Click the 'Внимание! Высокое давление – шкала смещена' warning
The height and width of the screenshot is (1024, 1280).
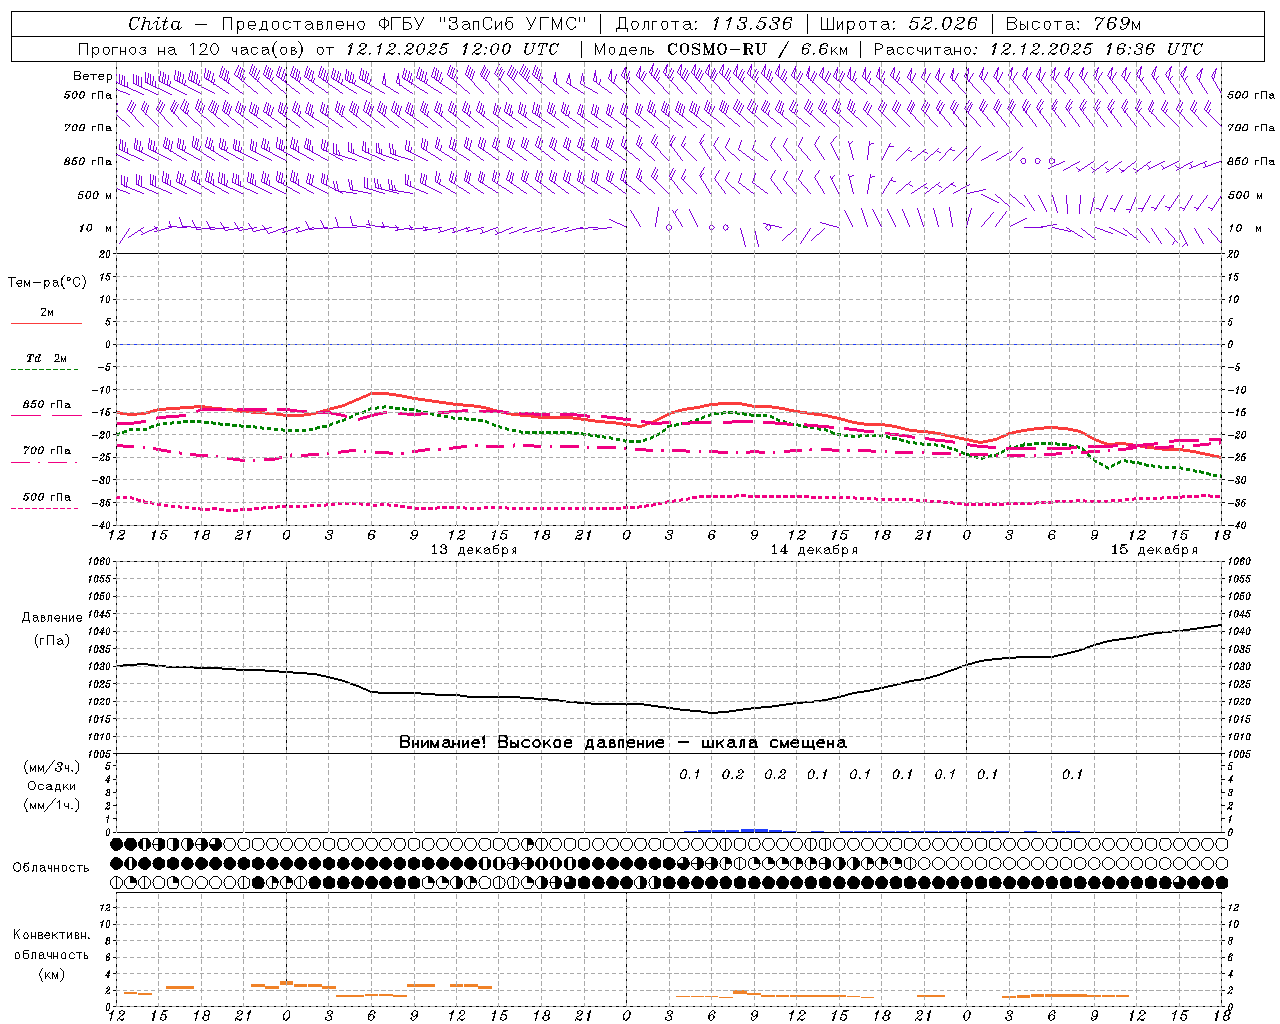pyautogui.click(x=622, y=743)
